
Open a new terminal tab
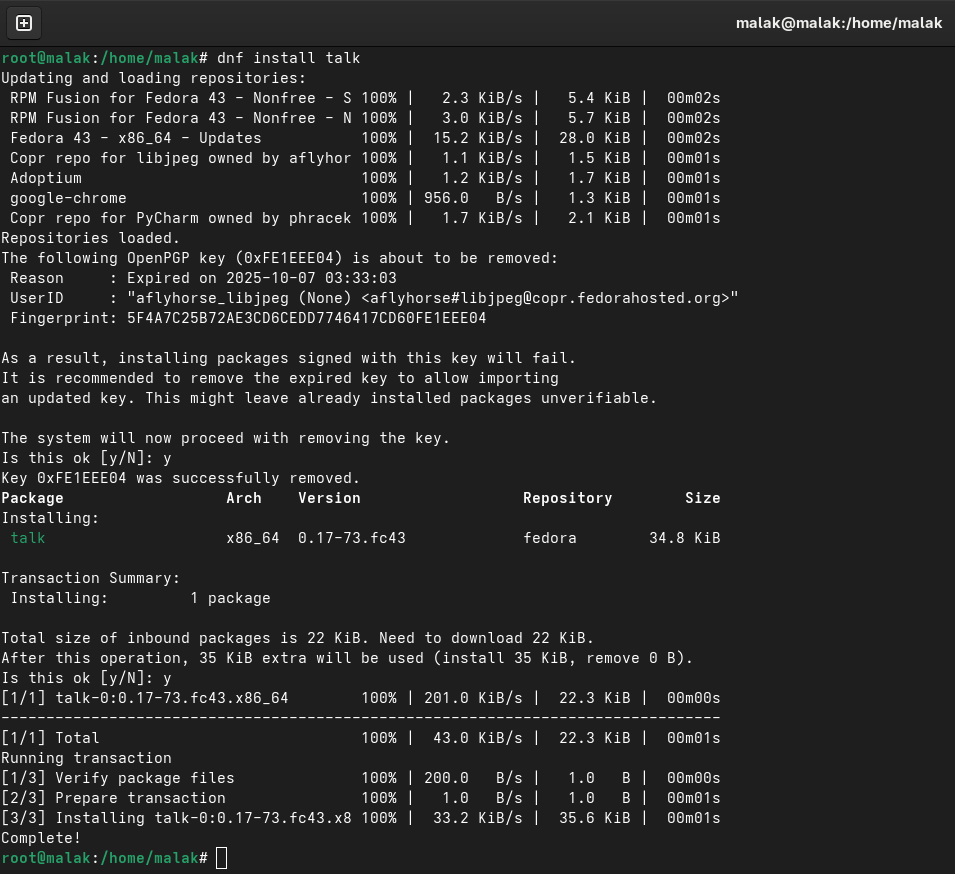(24, 23)
